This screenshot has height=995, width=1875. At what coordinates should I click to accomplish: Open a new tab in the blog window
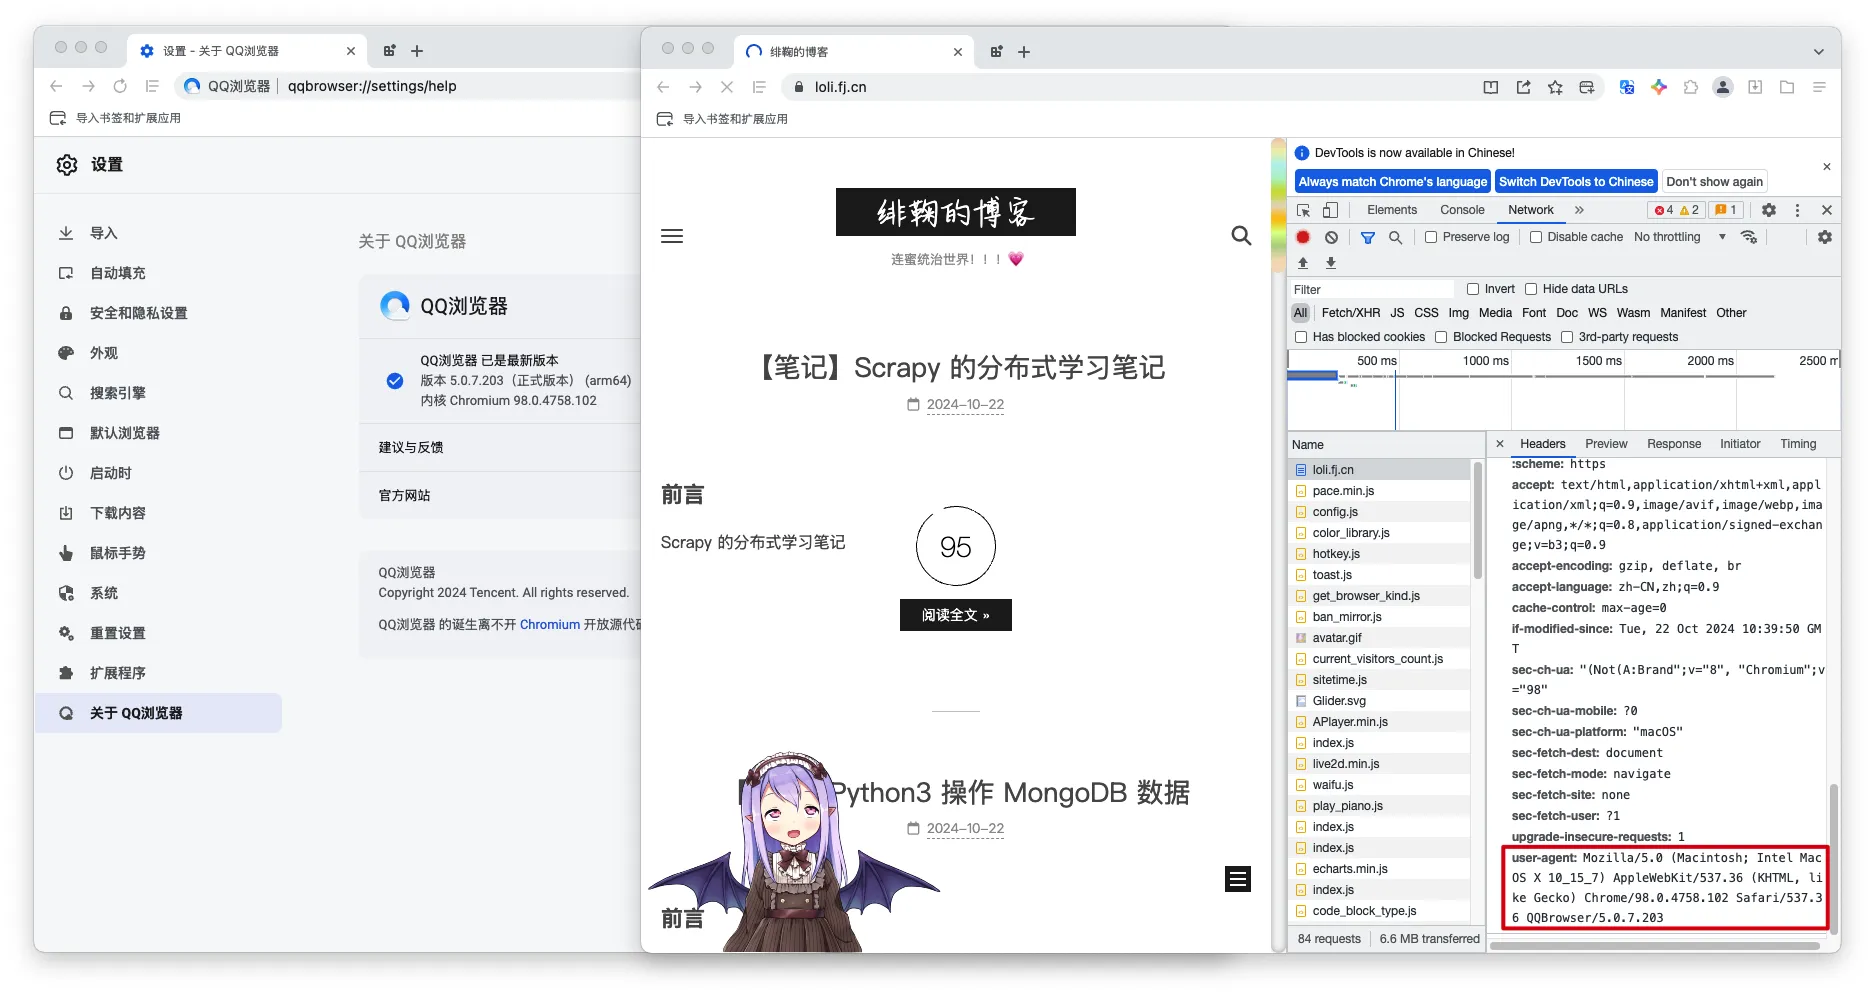1024,52
